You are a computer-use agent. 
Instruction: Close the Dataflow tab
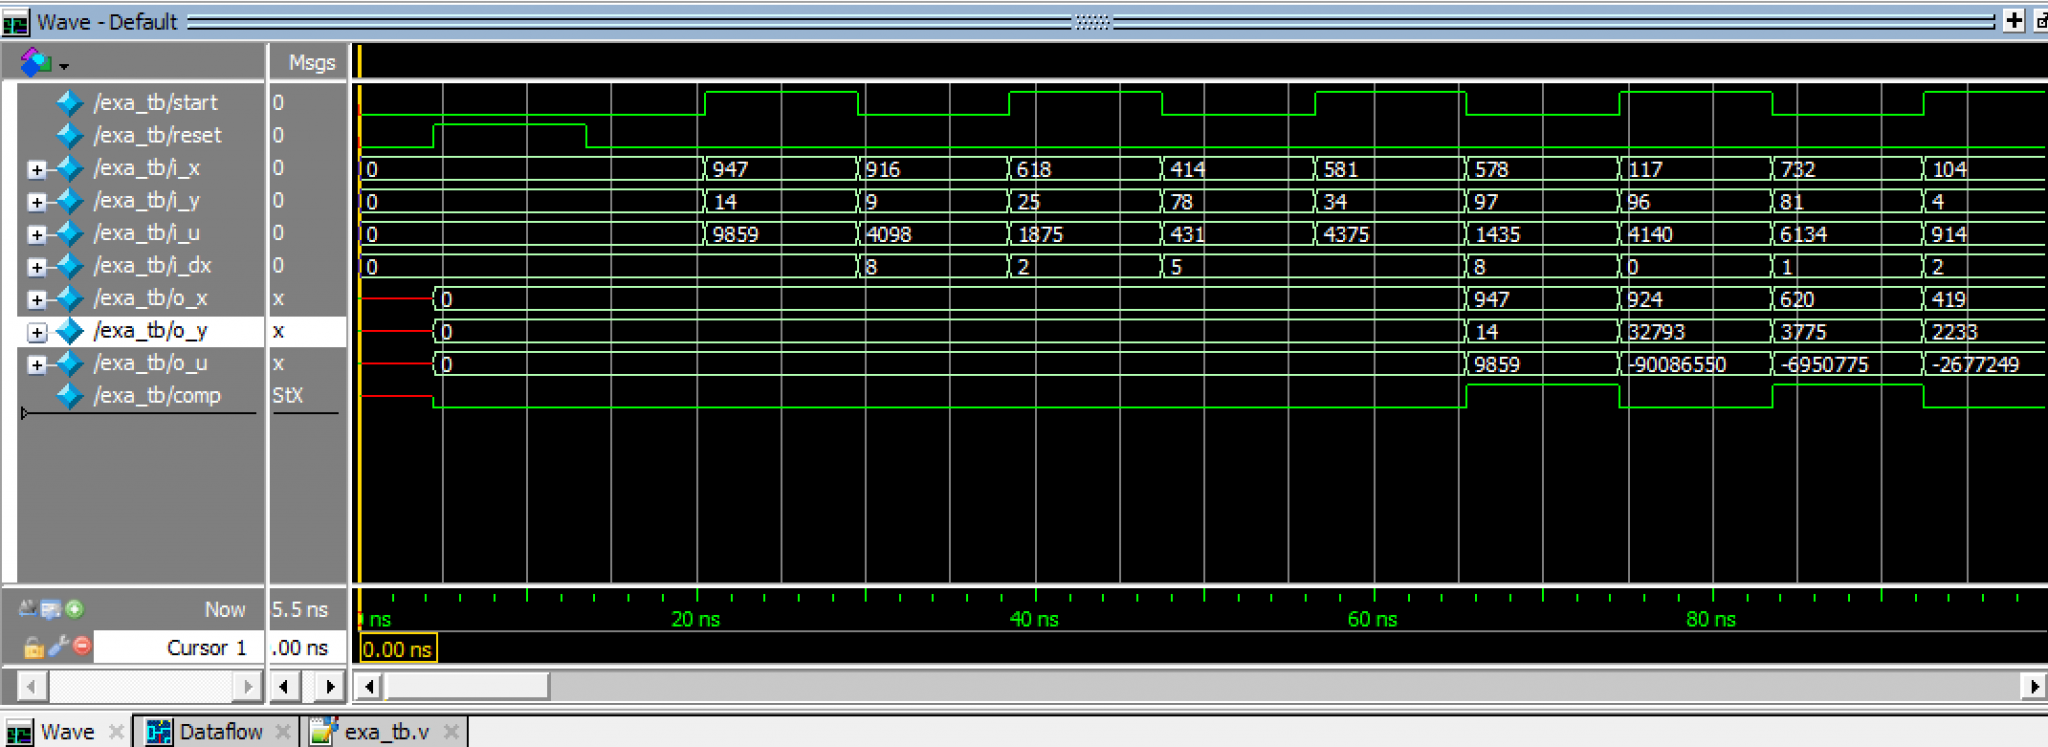pyautogui.click(x=283, y=732)
